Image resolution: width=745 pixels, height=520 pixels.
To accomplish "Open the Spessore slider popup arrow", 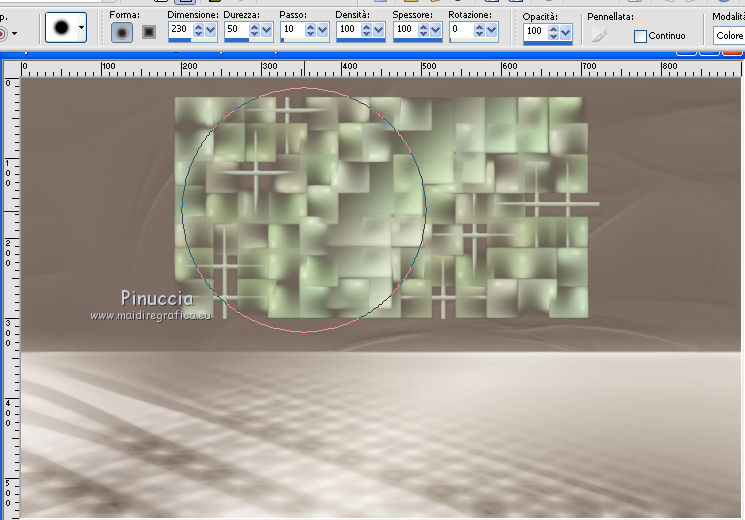I will pos(436,30).
